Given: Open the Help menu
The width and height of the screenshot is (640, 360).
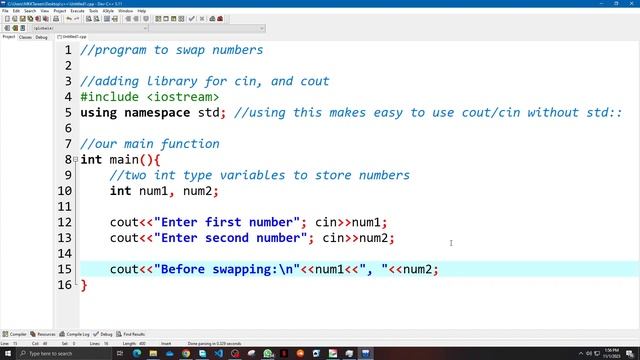Looking at the screenshot, I should (x=142, y=11).
